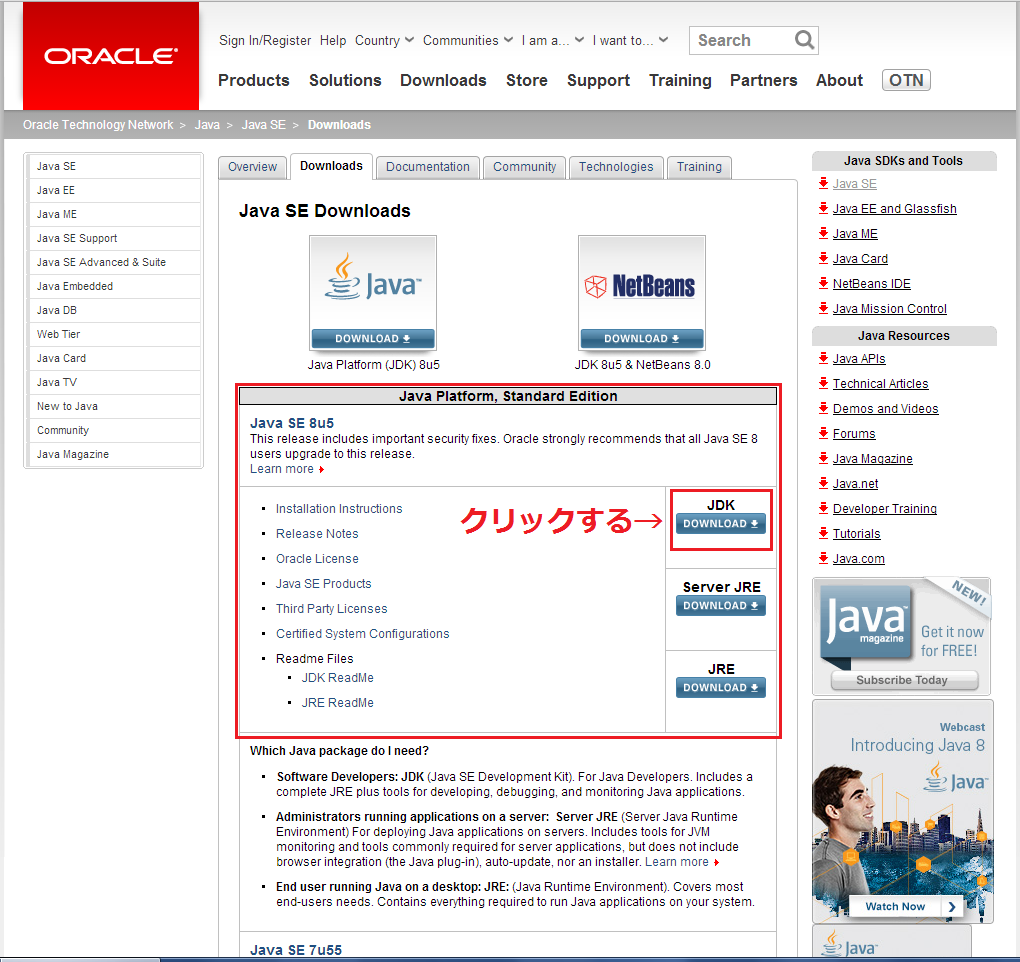This screenshot has height=962, width=1020.
Task: Switch to the Overview tab
Action: point(252,167)
